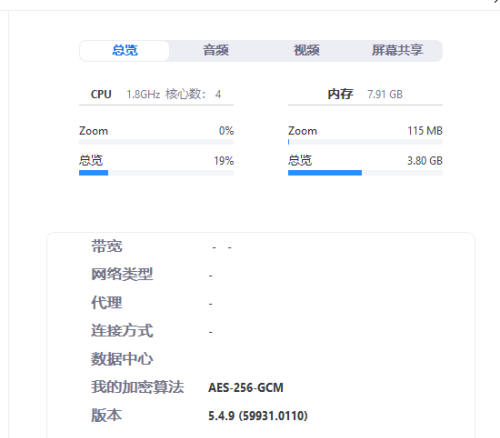Click the 我的加密算法 label

pyautogui.click(x=137, y=387)
